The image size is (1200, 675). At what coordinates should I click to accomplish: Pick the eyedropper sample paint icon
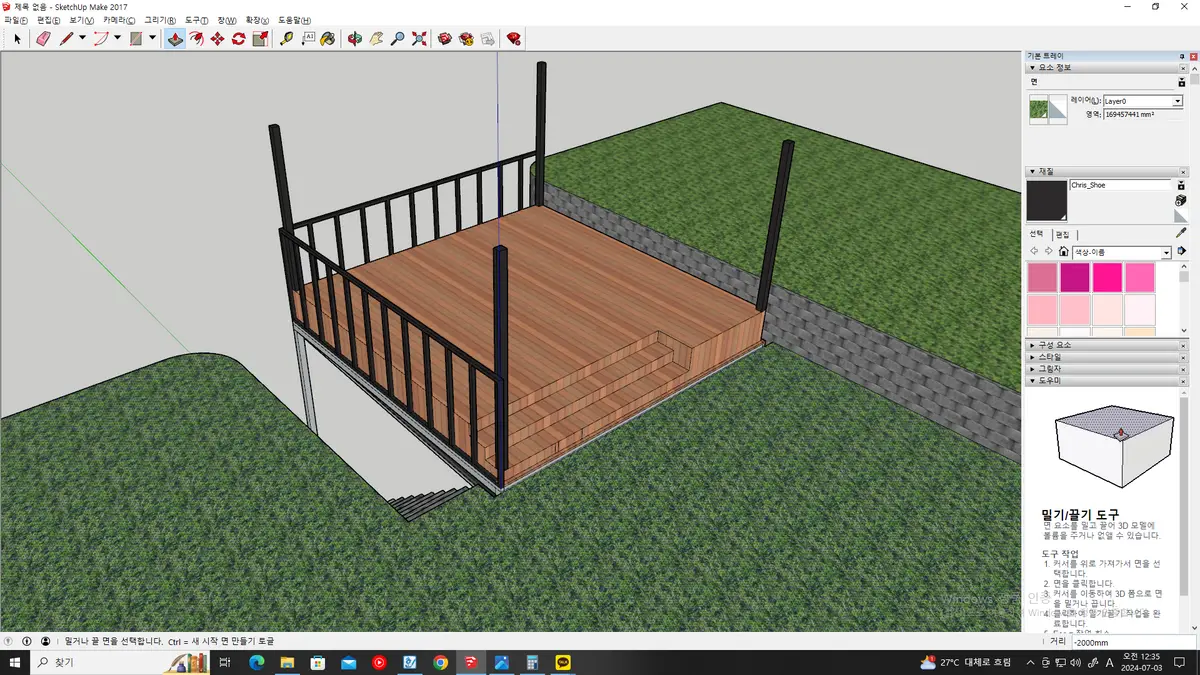click(1181, 233)
